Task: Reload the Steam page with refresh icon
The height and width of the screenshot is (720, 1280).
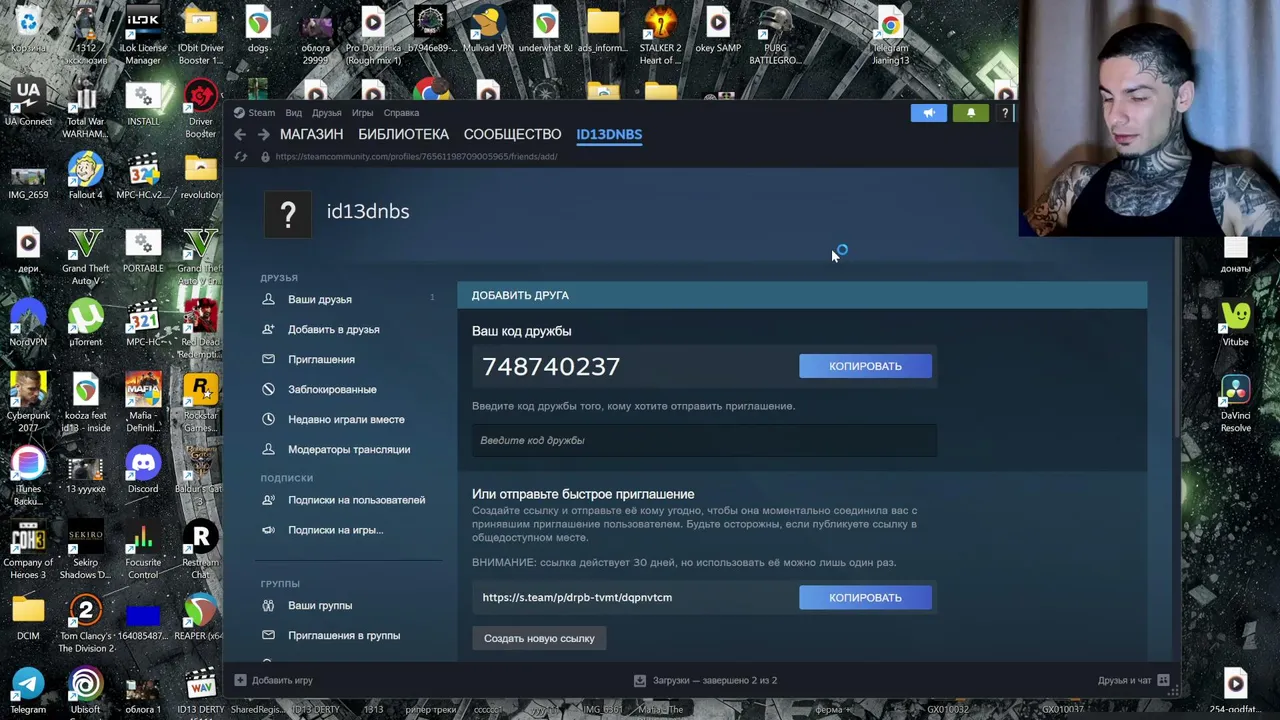Action: (240, 157)
